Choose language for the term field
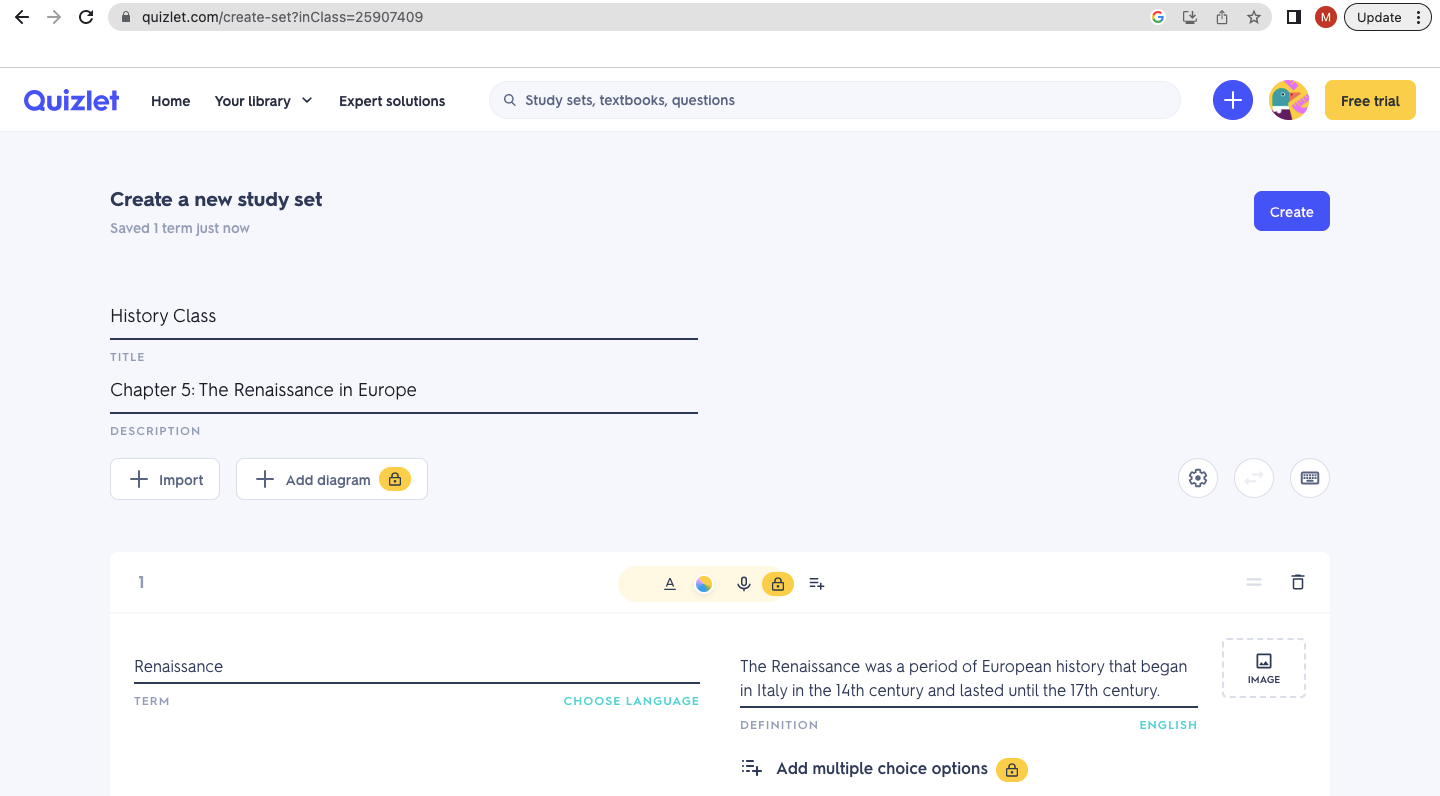This screenshot has width=1440, height=796. tap(631, 701)
